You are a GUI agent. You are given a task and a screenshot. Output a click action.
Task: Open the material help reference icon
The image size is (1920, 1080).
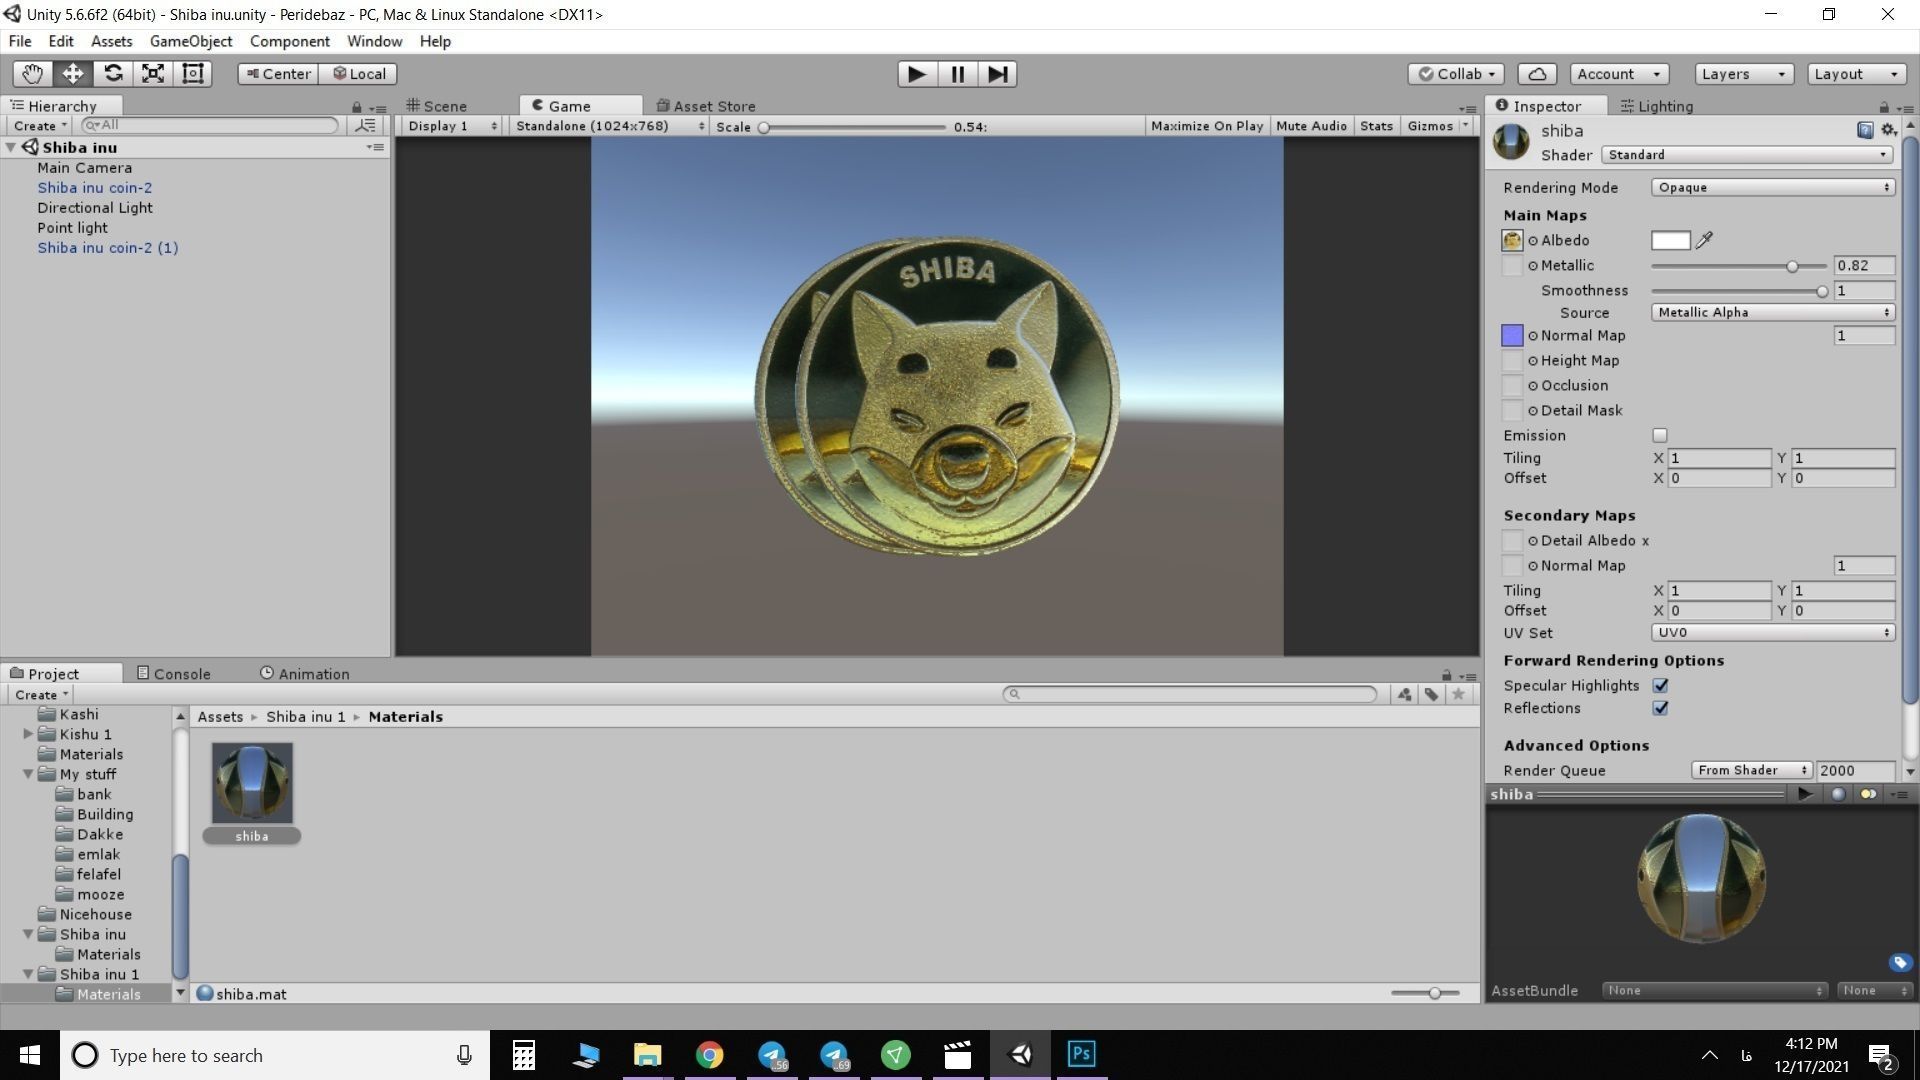pyautogui.click(x=1865, y=130)
